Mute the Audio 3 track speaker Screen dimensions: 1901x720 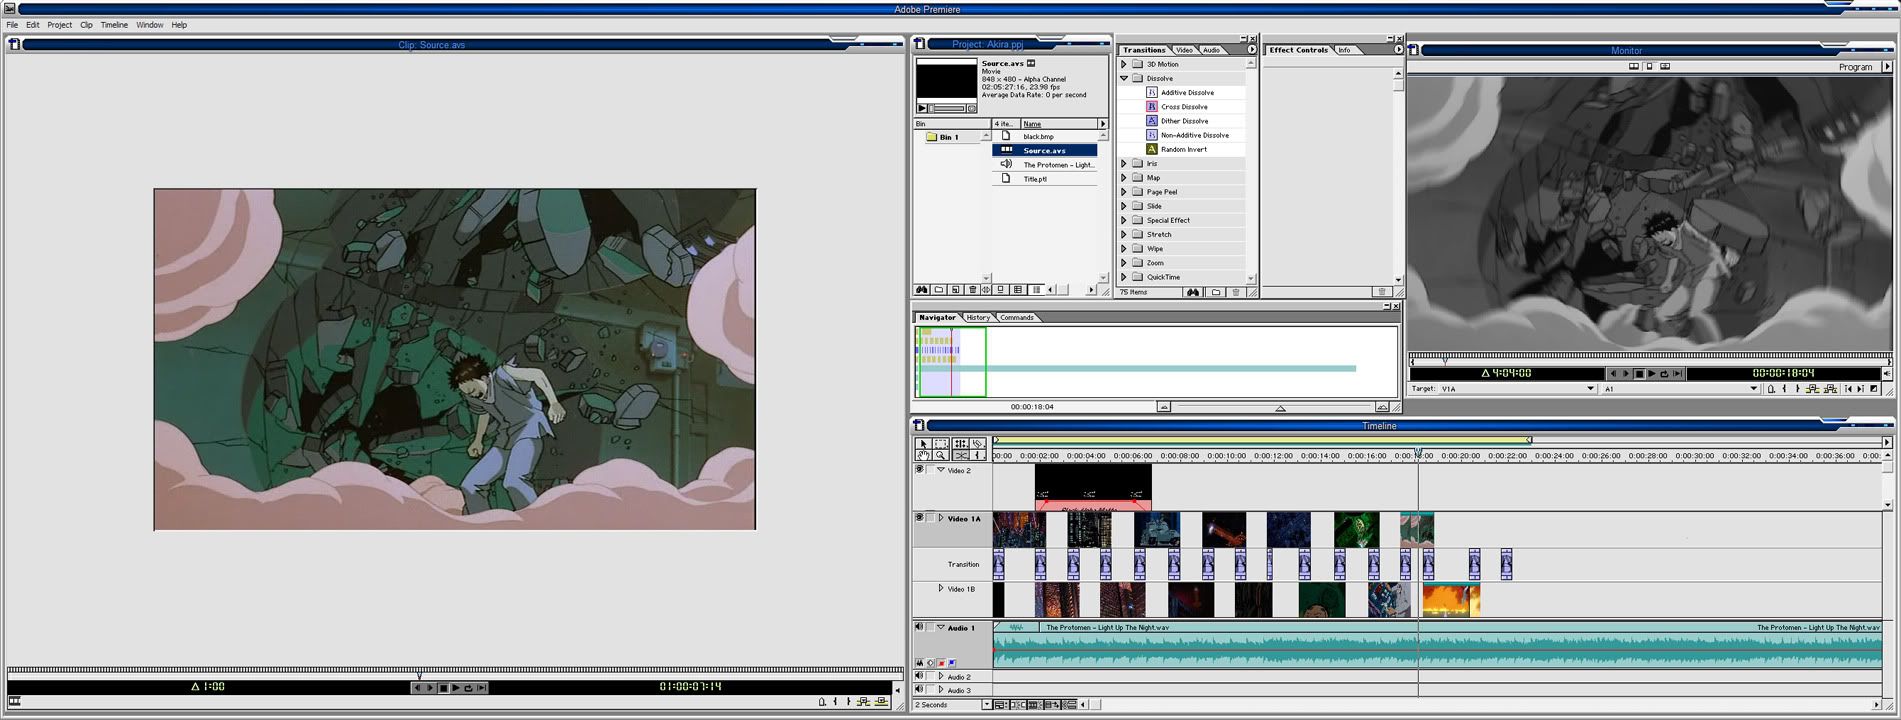(x=919, y=690)
